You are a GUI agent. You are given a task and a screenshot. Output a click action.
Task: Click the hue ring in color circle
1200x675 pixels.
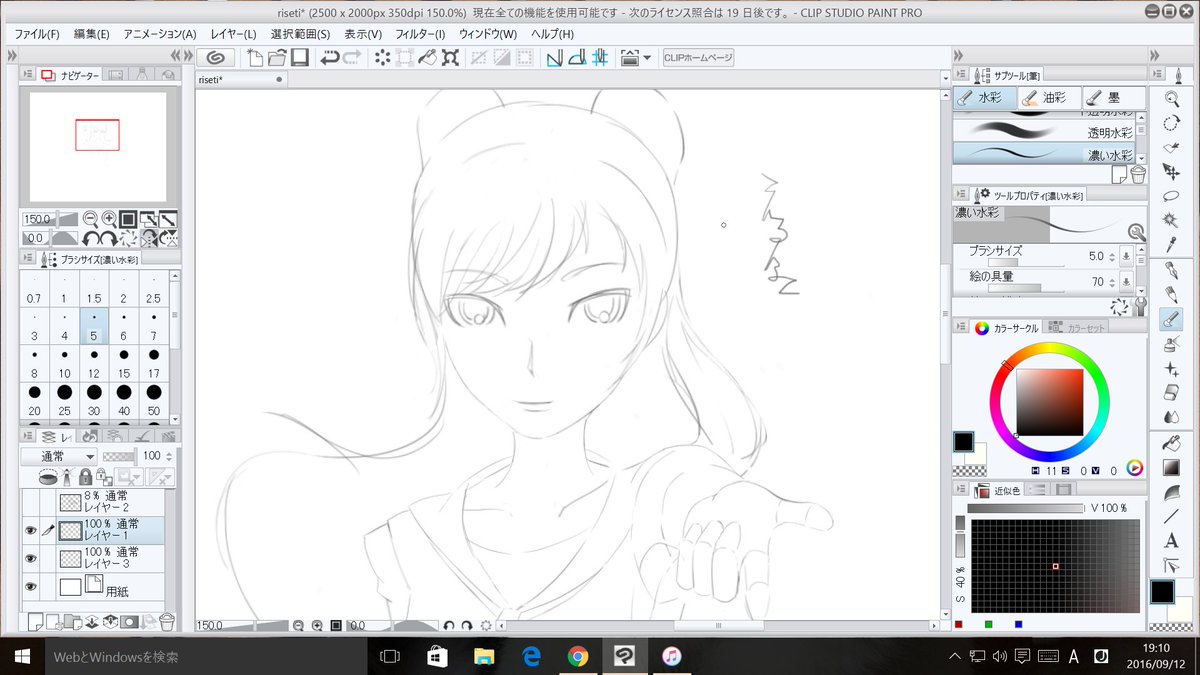[x=1050, y=350]
